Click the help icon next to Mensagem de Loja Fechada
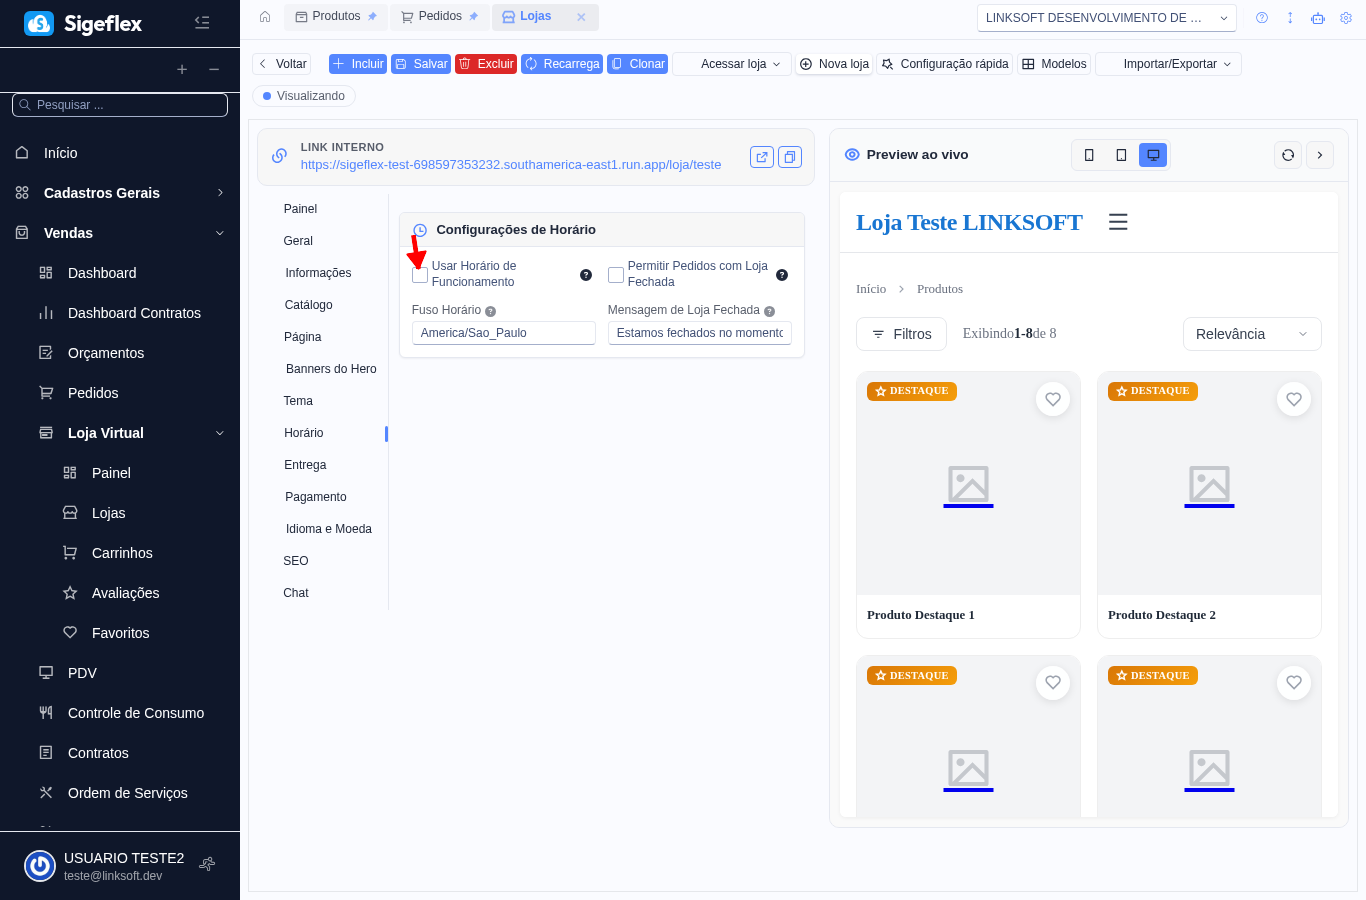Screen dimensions: 1366x900 (x=770, y=311)
